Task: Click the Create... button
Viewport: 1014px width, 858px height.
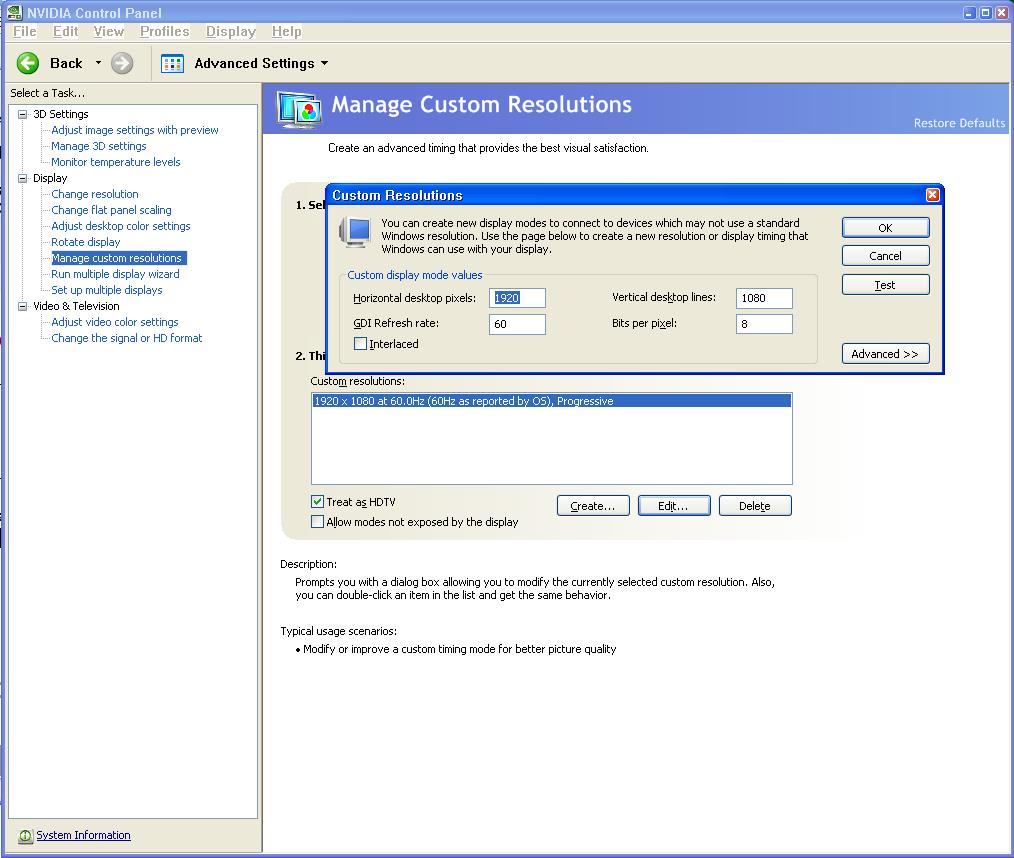Action: [x=593, y=506]
